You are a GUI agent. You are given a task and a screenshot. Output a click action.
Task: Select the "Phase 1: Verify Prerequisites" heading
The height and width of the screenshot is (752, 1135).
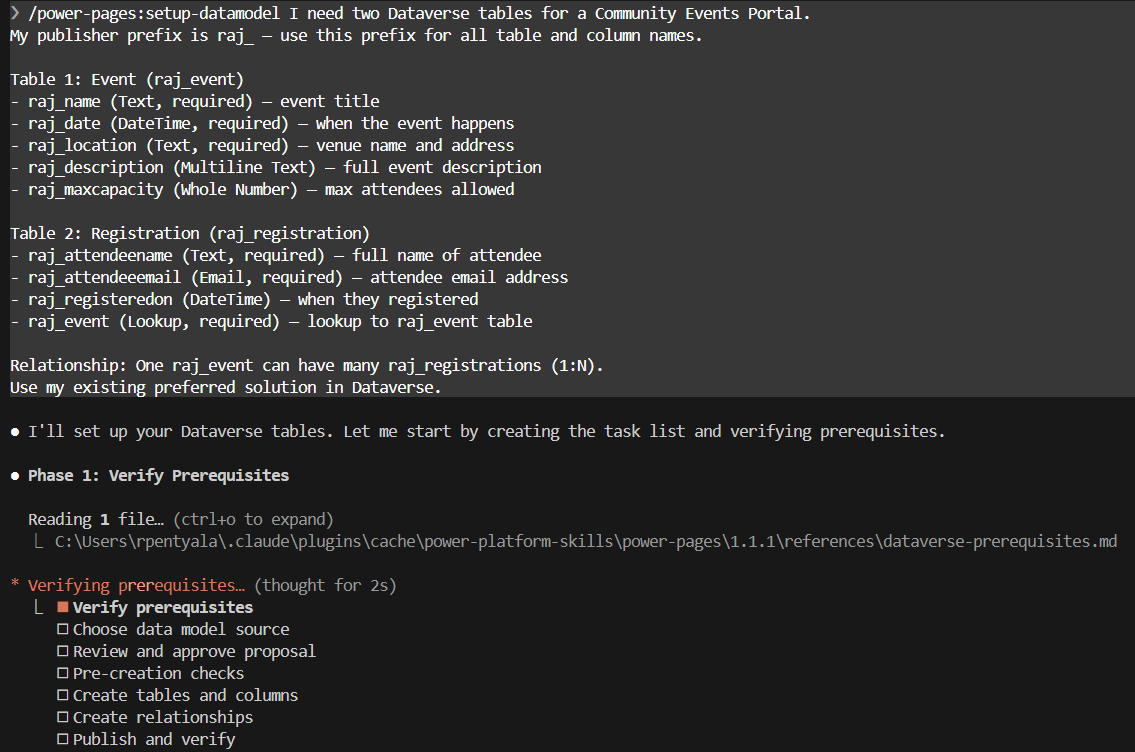coord(158,475)
